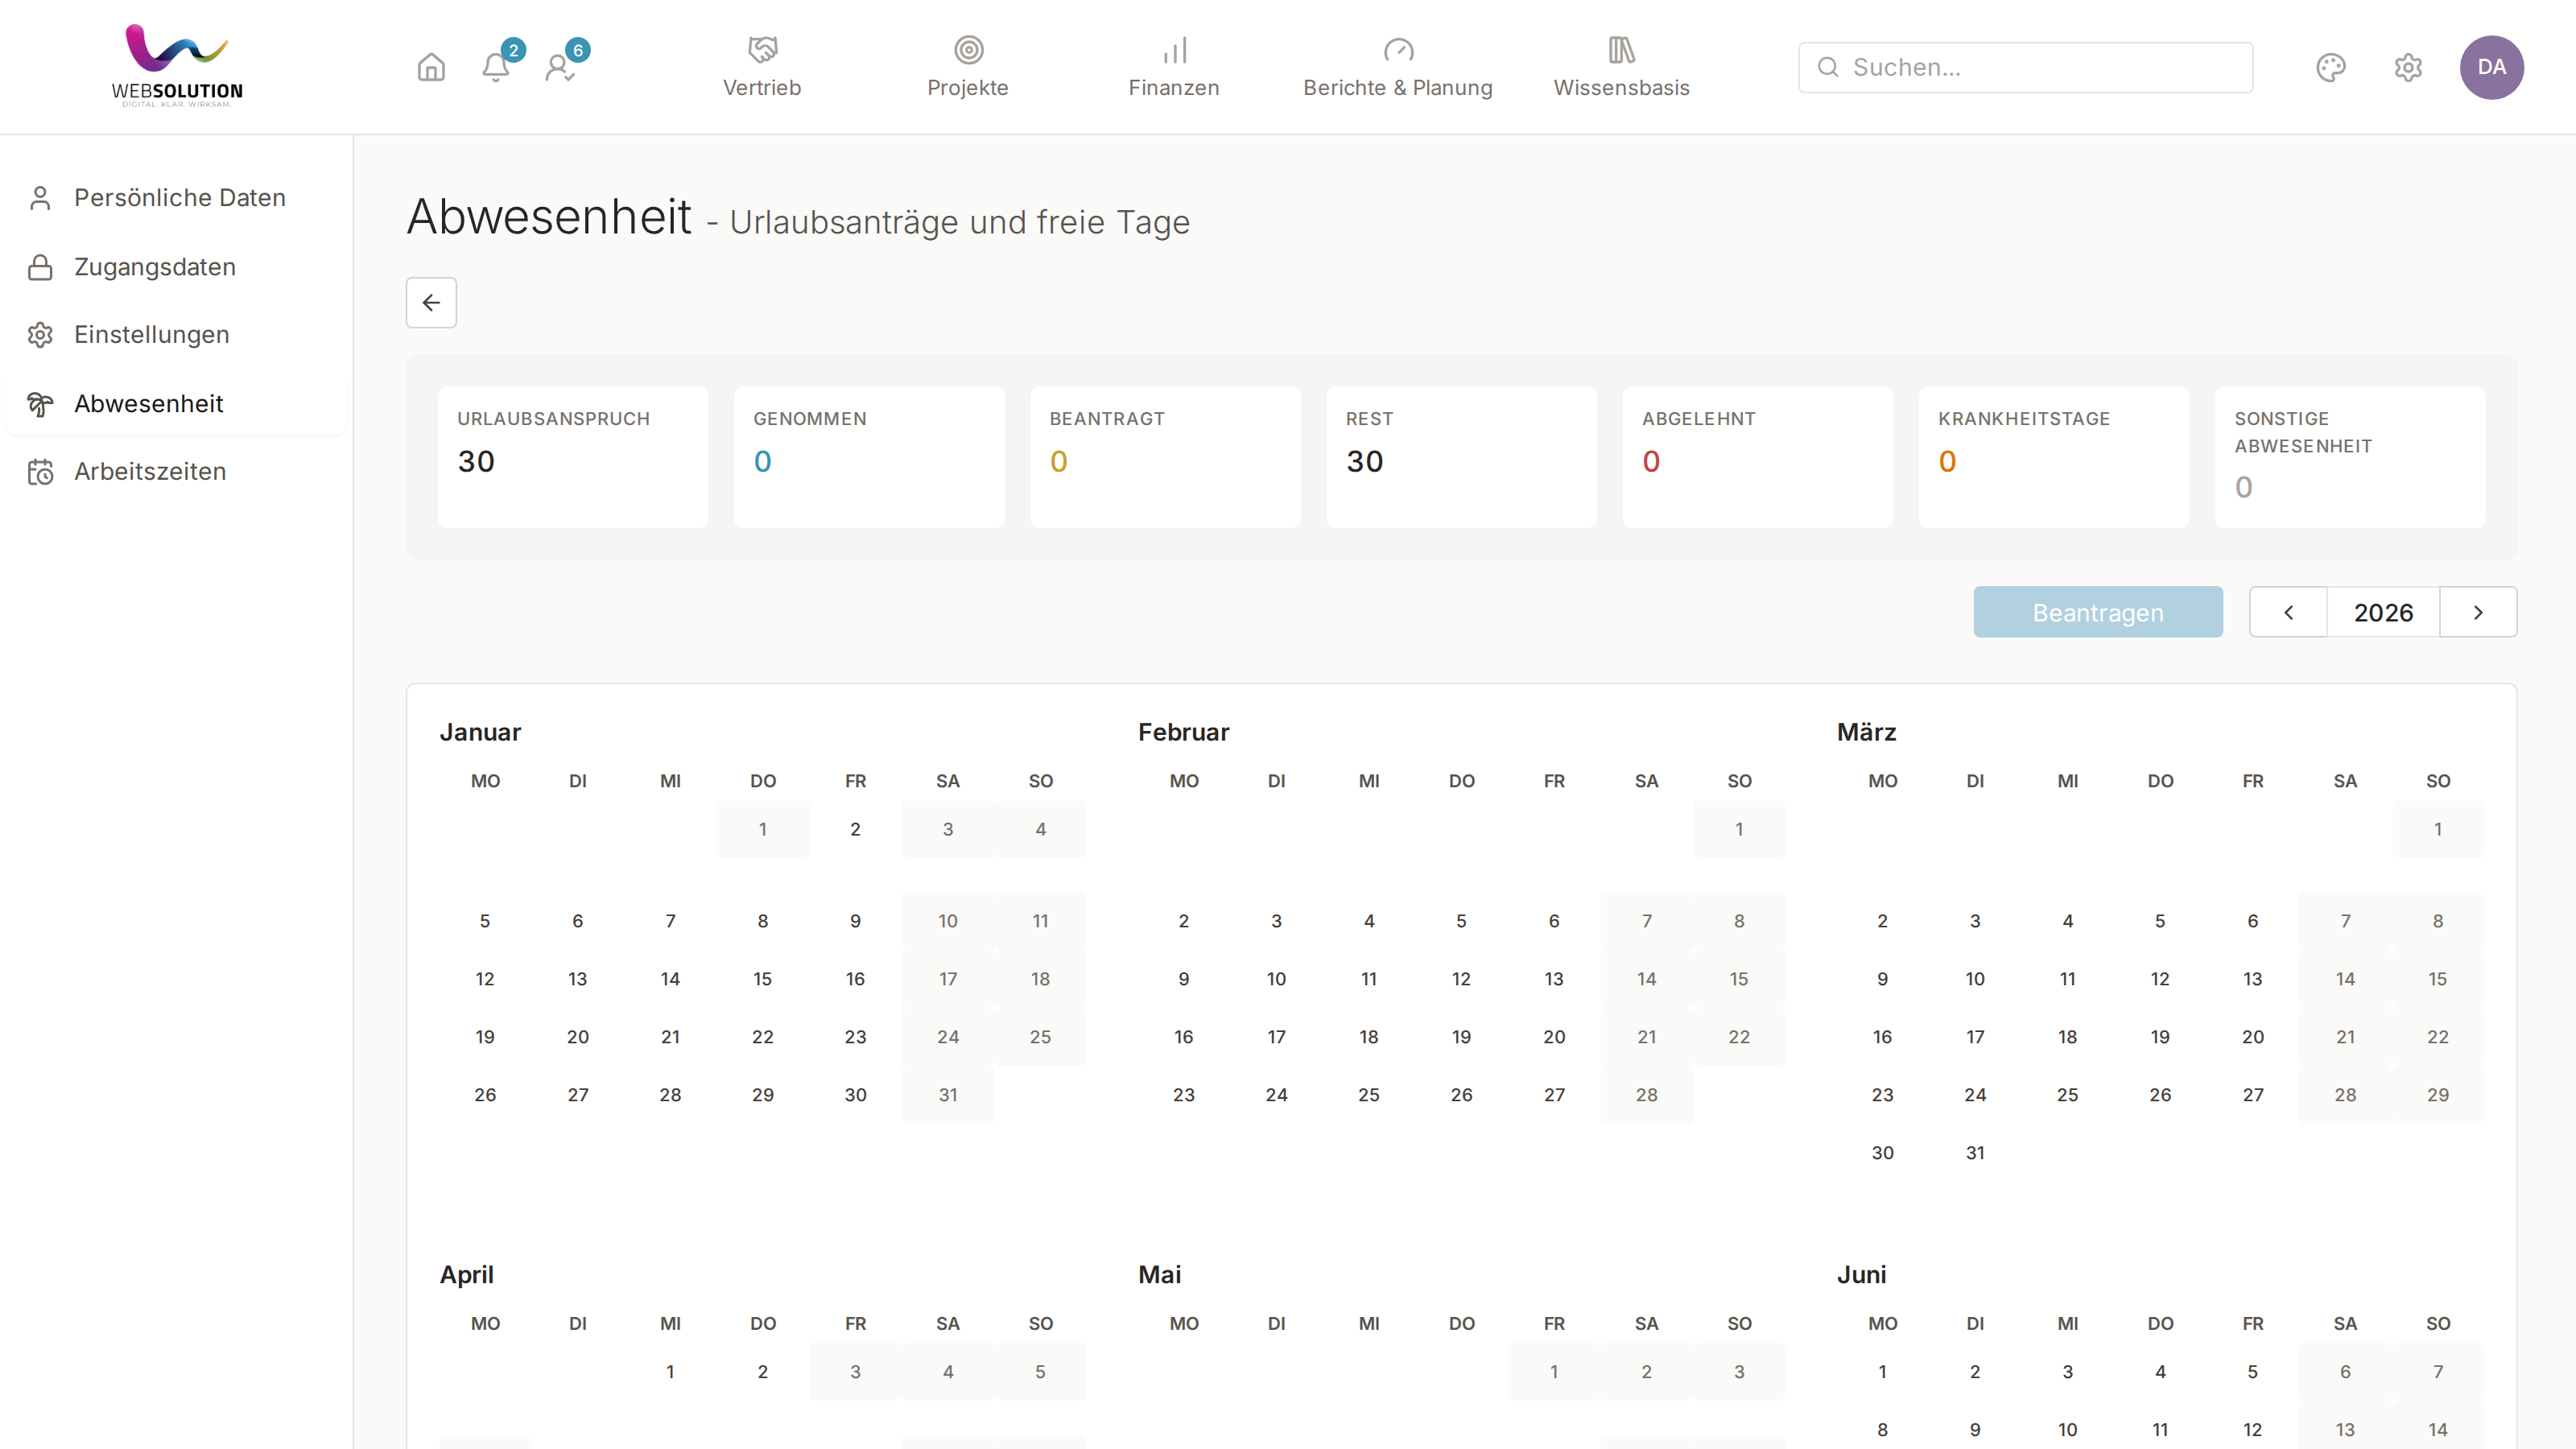Click the Projekte target icon

[x=968, y=49]
